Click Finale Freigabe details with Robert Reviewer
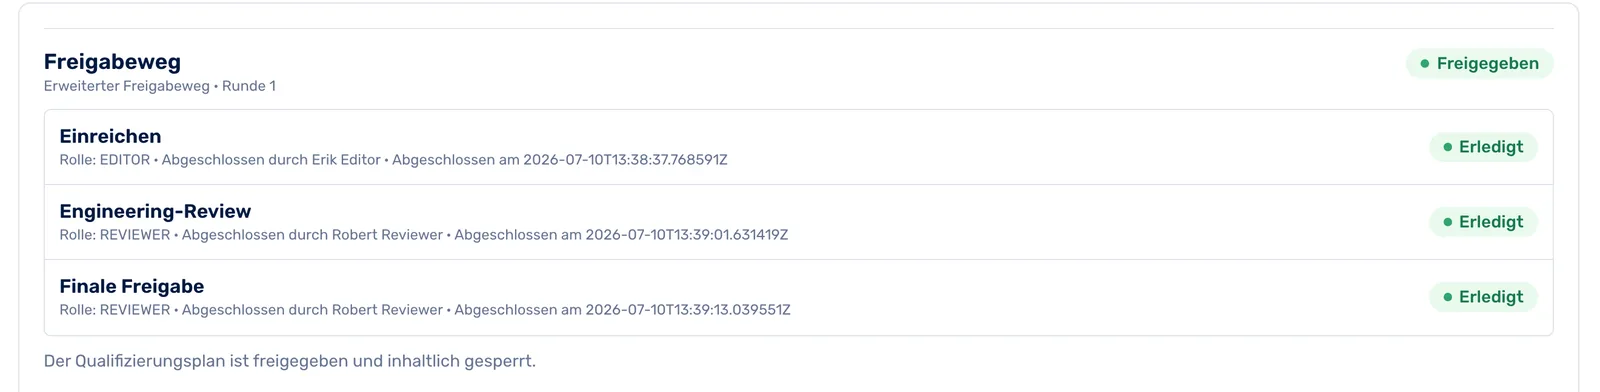 tap(425, 310)
